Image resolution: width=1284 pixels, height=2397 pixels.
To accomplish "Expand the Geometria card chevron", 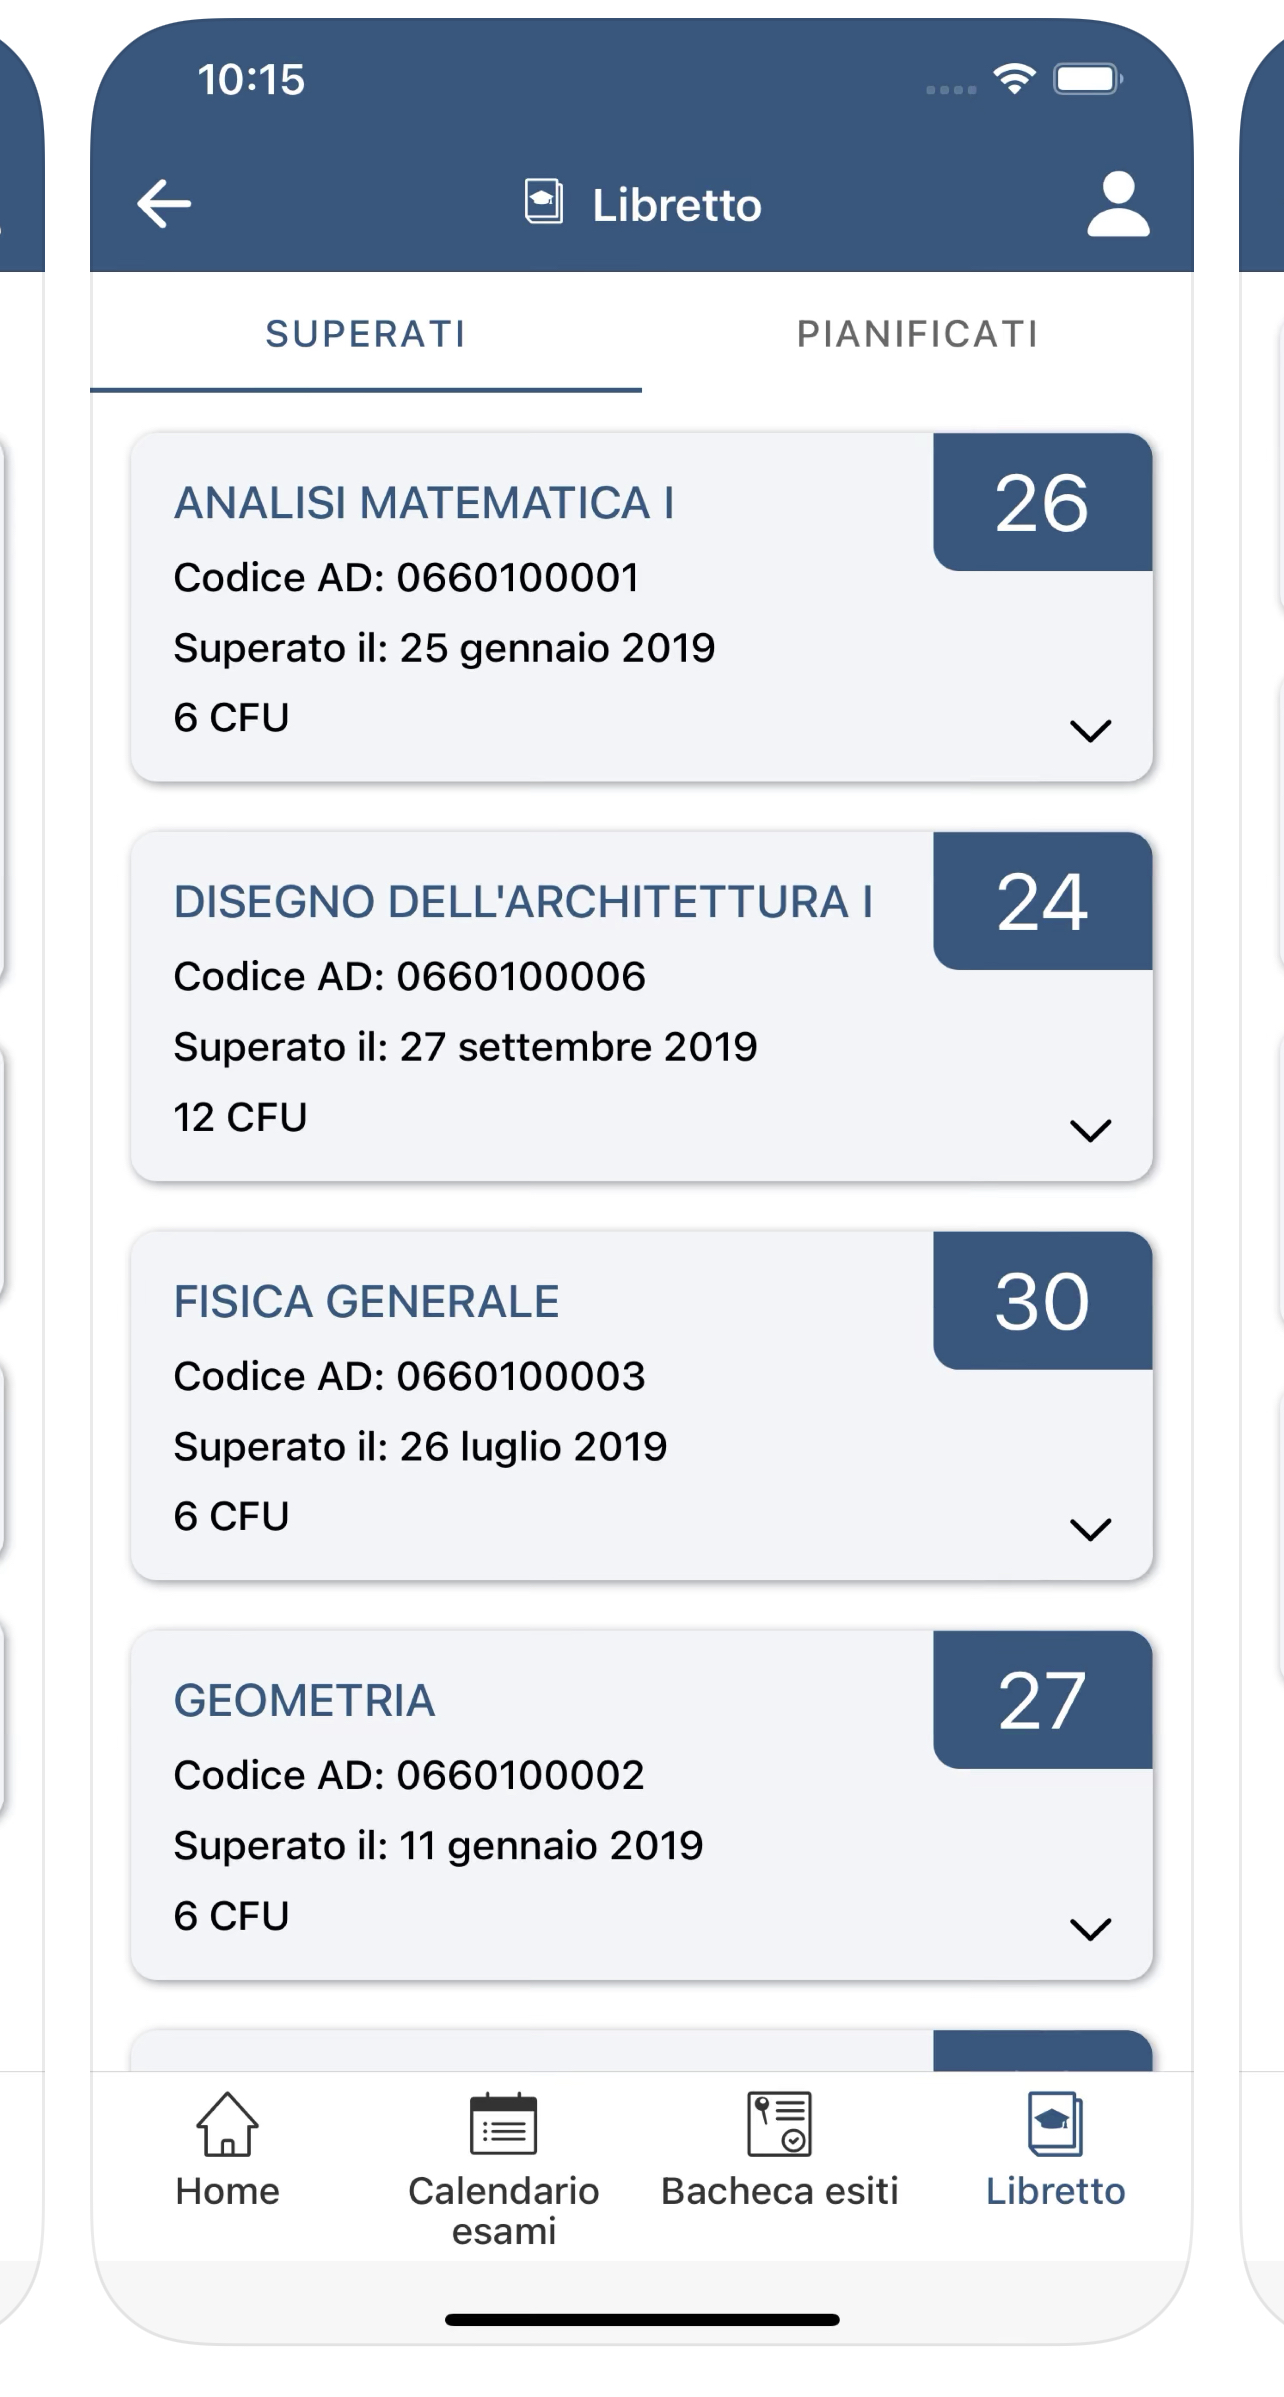I will point(1090,1928).
